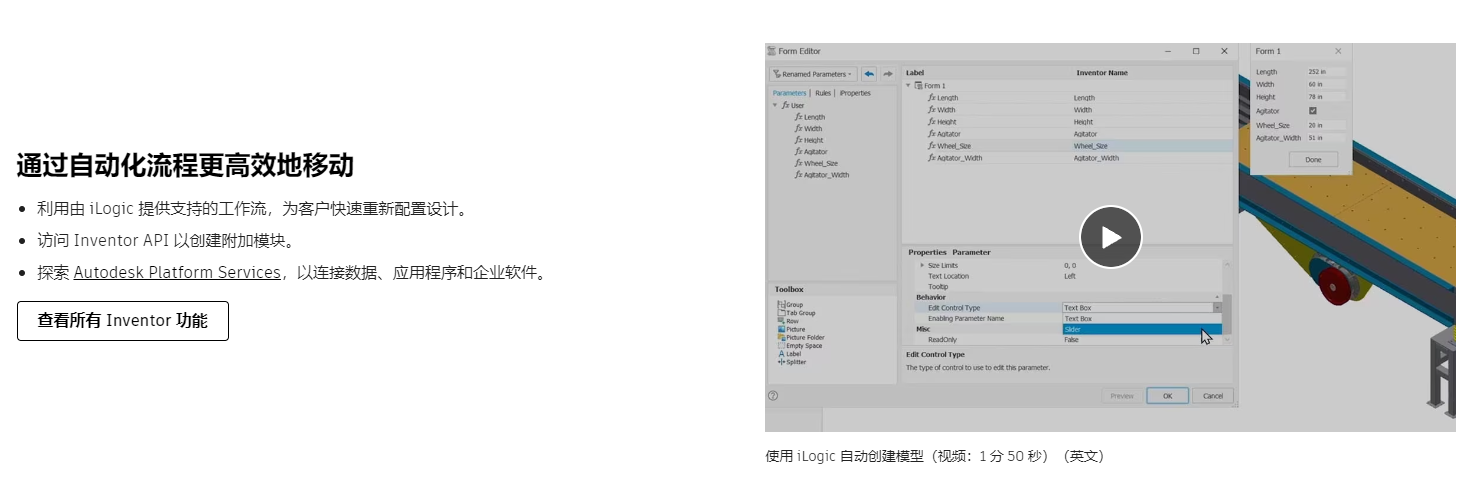Click the grey redo arrow icon

[887, 74]
